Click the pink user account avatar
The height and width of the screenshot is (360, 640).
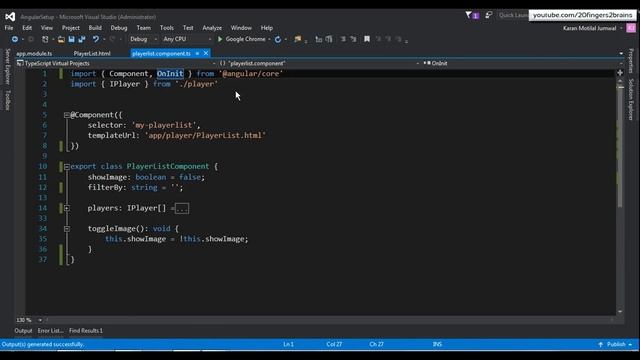point(631,28)
